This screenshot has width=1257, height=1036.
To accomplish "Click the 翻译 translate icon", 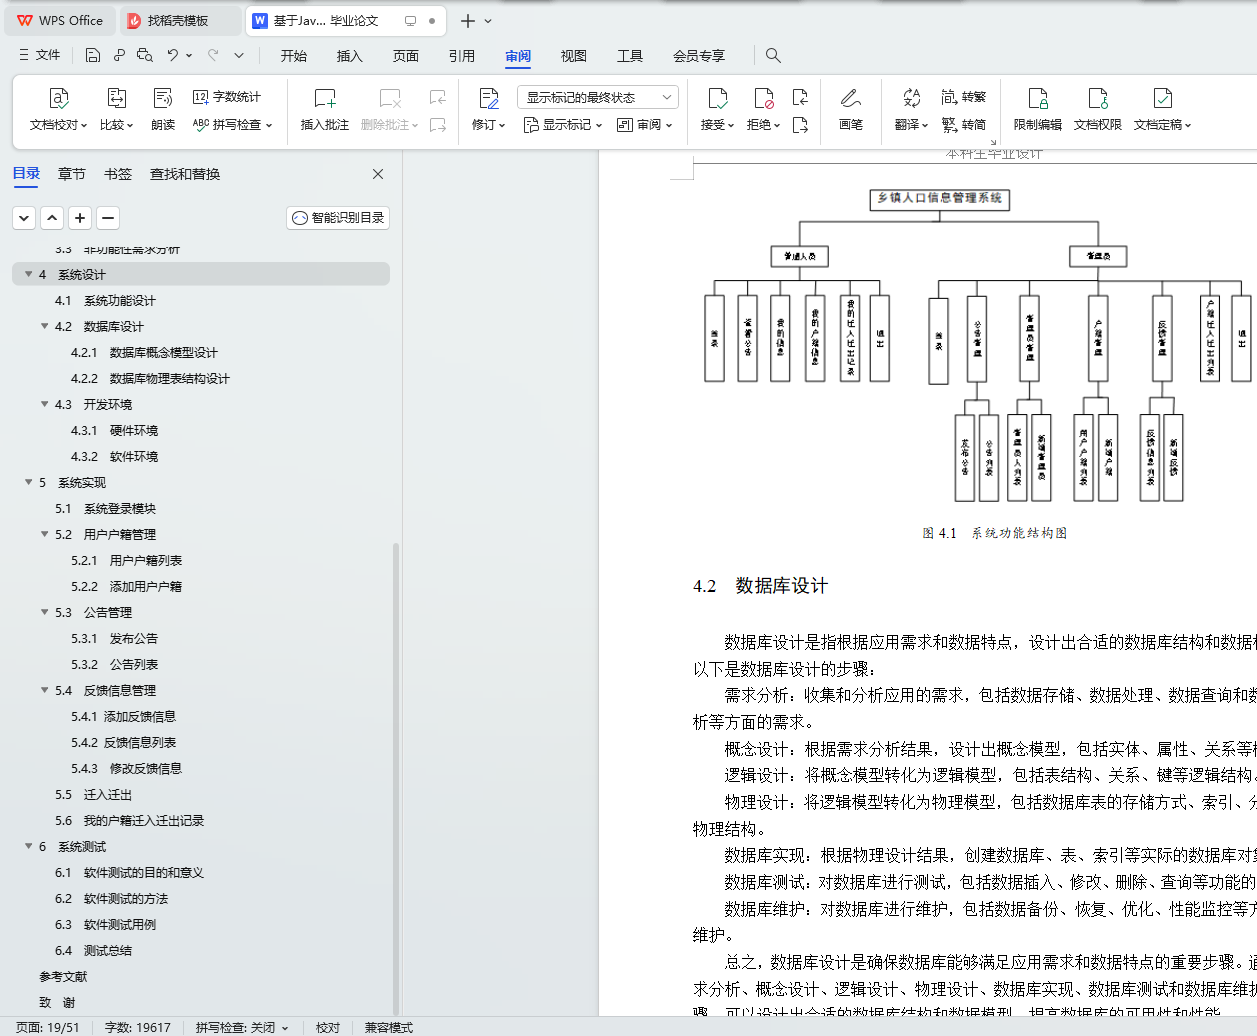I will [911, 98].
